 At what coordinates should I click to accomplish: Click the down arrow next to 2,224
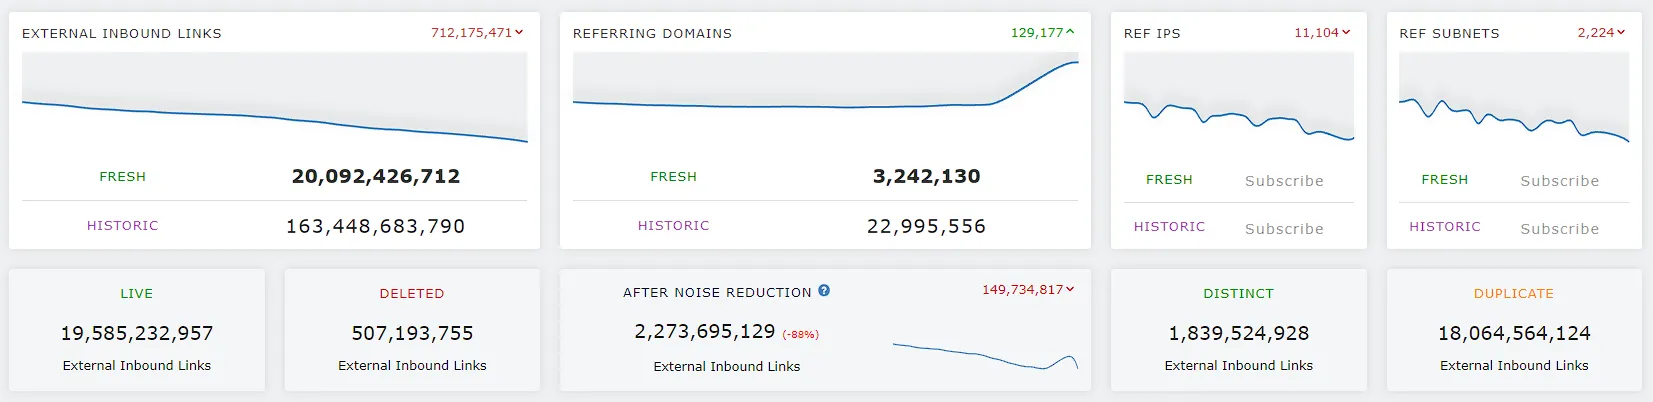[x=1621, y=33]
